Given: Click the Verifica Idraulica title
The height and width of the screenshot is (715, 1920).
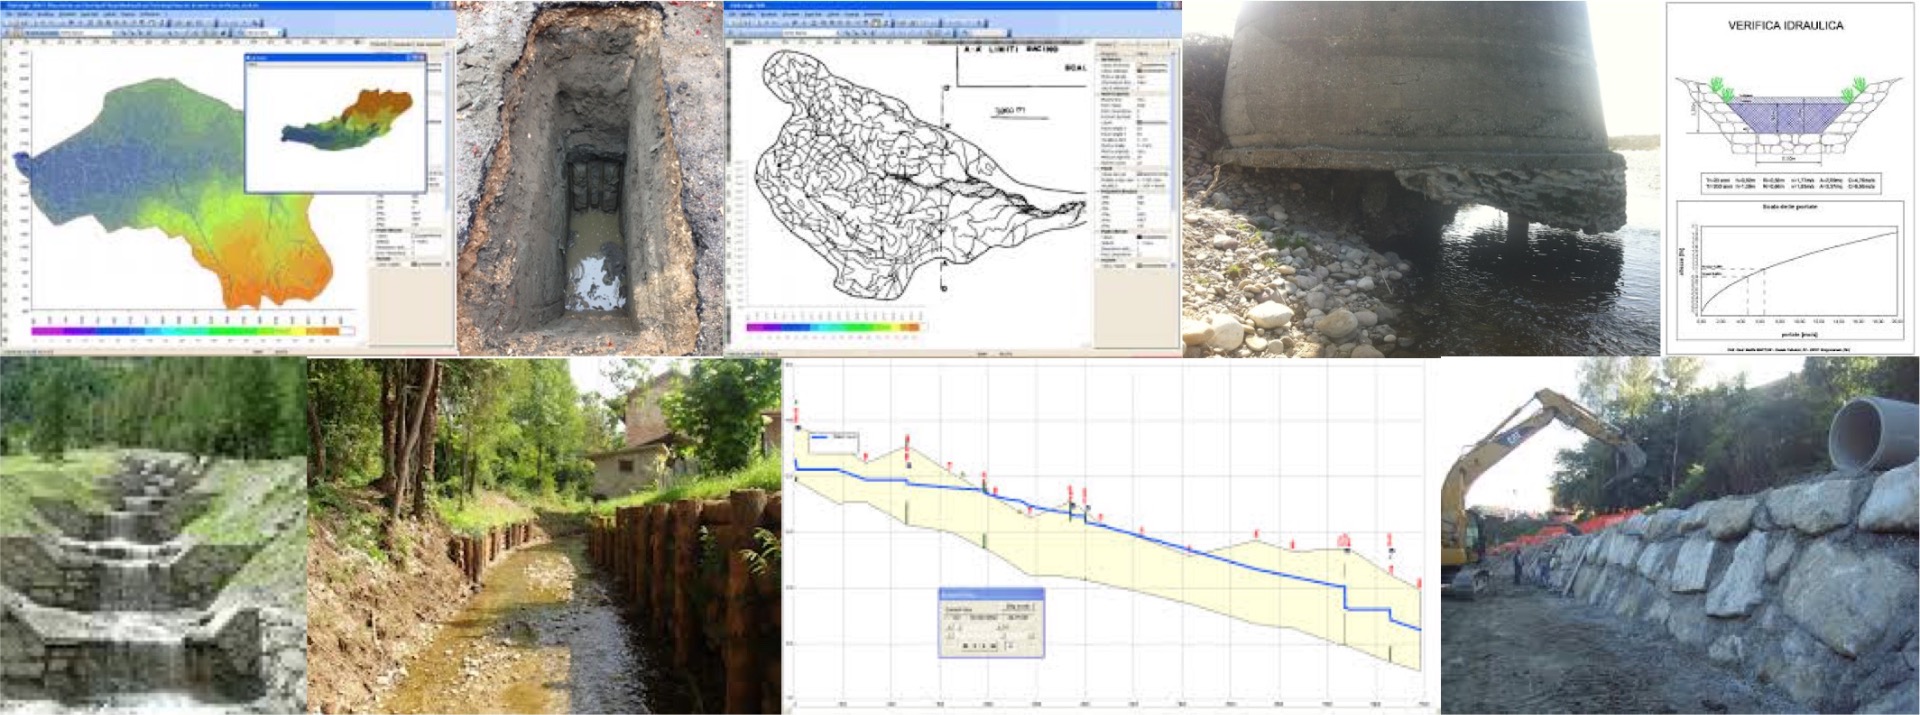Looking at the screenshot, I should click(1785, 25).
